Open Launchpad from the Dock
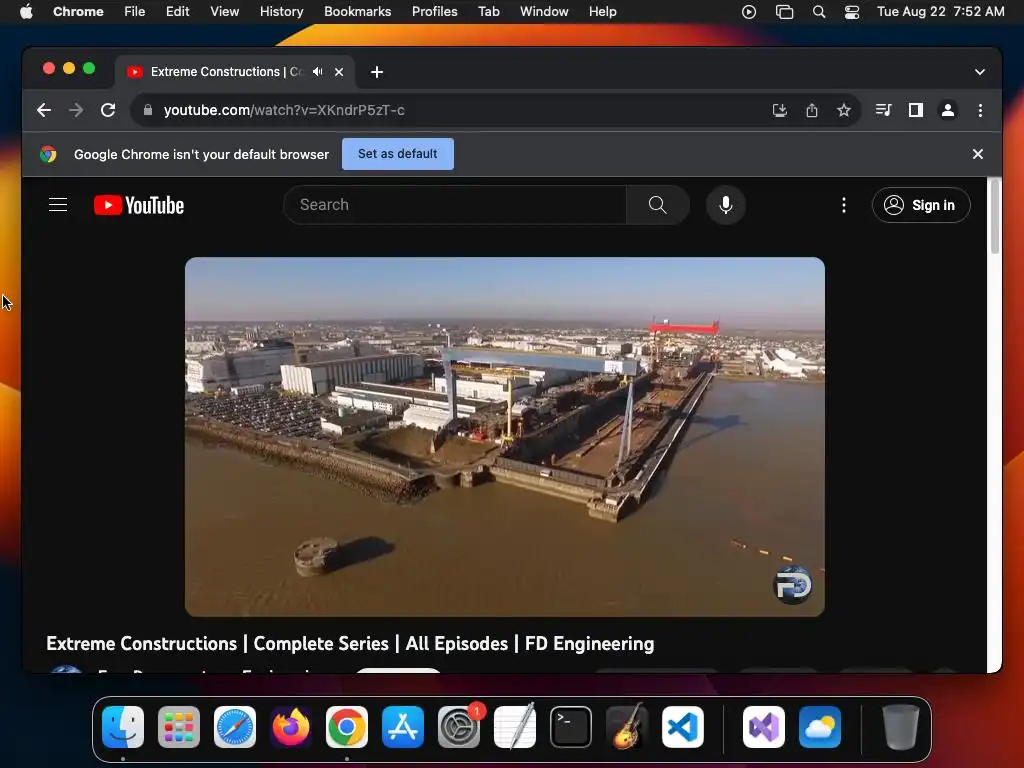 point(179,727)
